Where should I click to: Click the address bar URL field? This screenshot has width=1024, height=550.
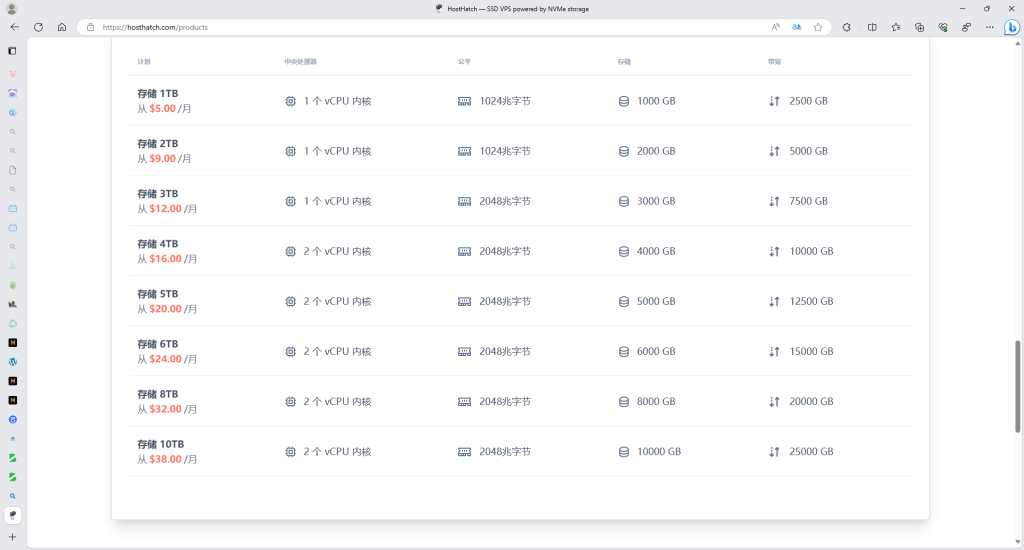click(400, 27)
